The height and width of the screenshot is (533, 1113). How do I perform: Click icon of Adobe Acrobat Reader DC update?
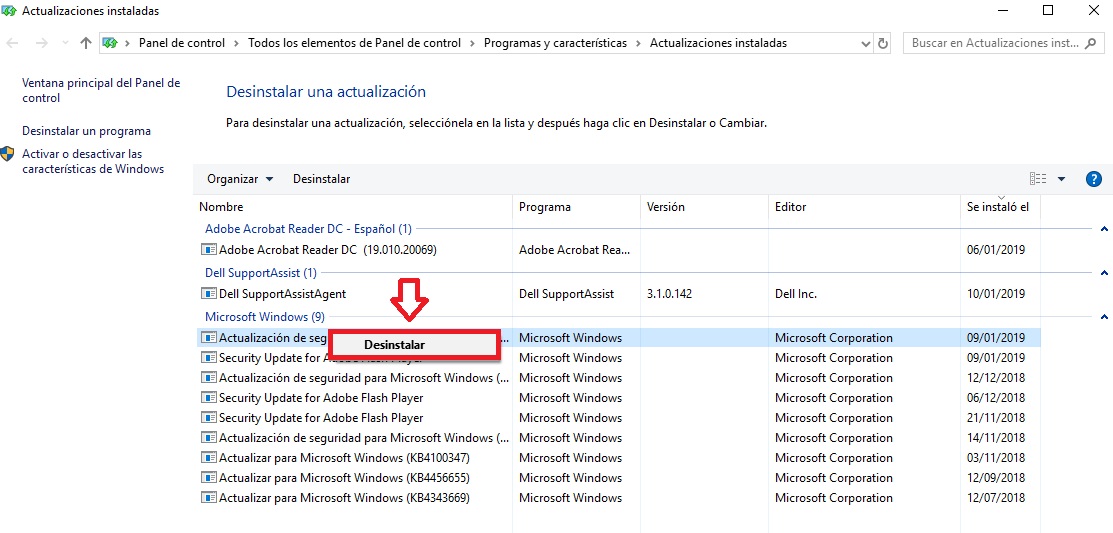209,250
